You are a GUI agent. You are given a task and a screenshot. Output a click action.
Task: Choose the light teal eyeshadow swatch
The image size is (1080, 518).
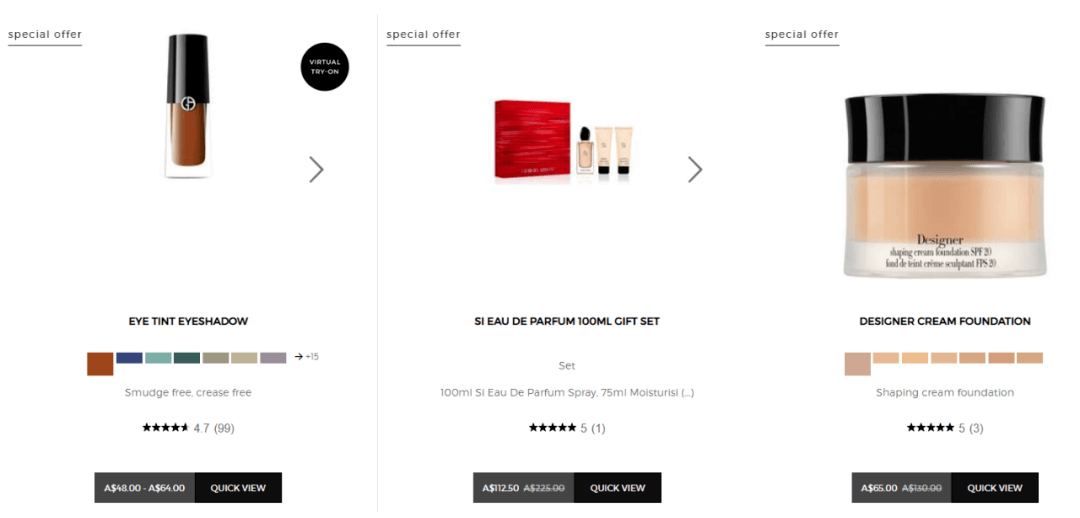pos(158,358)
